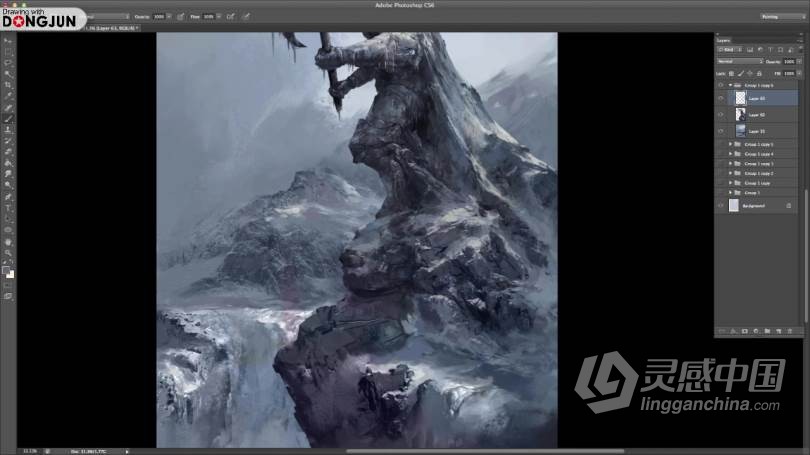Collapse Group 1 copy 6
Image resolution: width=810 pixels, height=455 pixels.
[x=730, y=85]
